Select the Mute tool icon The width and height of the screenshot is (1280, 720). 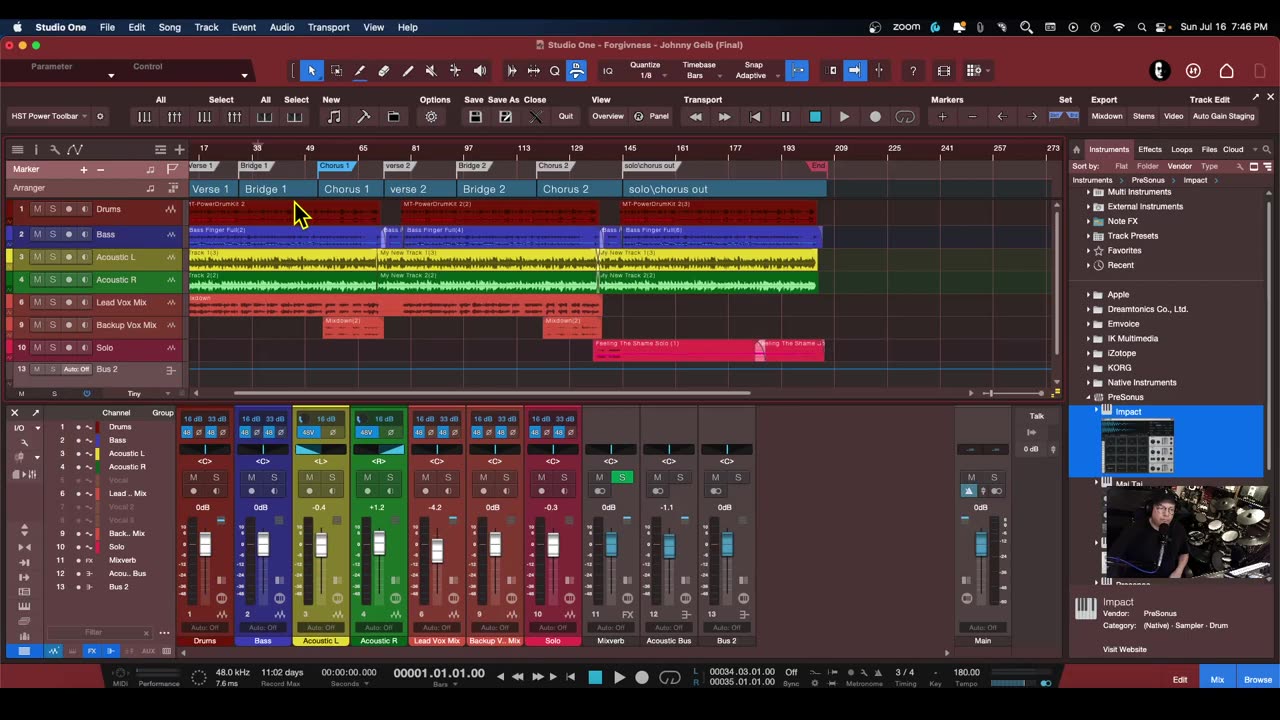pyautogui.click(x=431, y=71)
